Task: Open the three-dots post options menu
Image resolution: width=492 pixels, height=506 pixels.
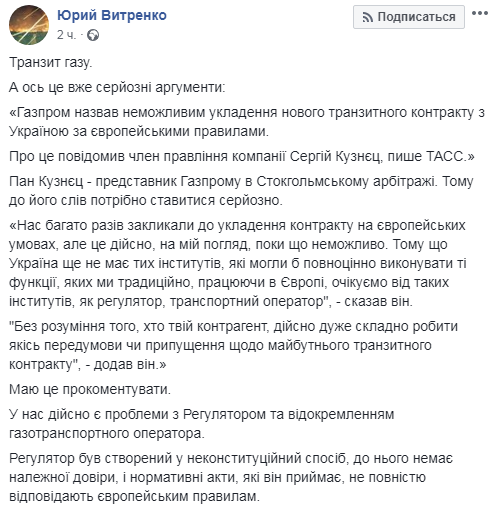Action: tap(480, 13)
